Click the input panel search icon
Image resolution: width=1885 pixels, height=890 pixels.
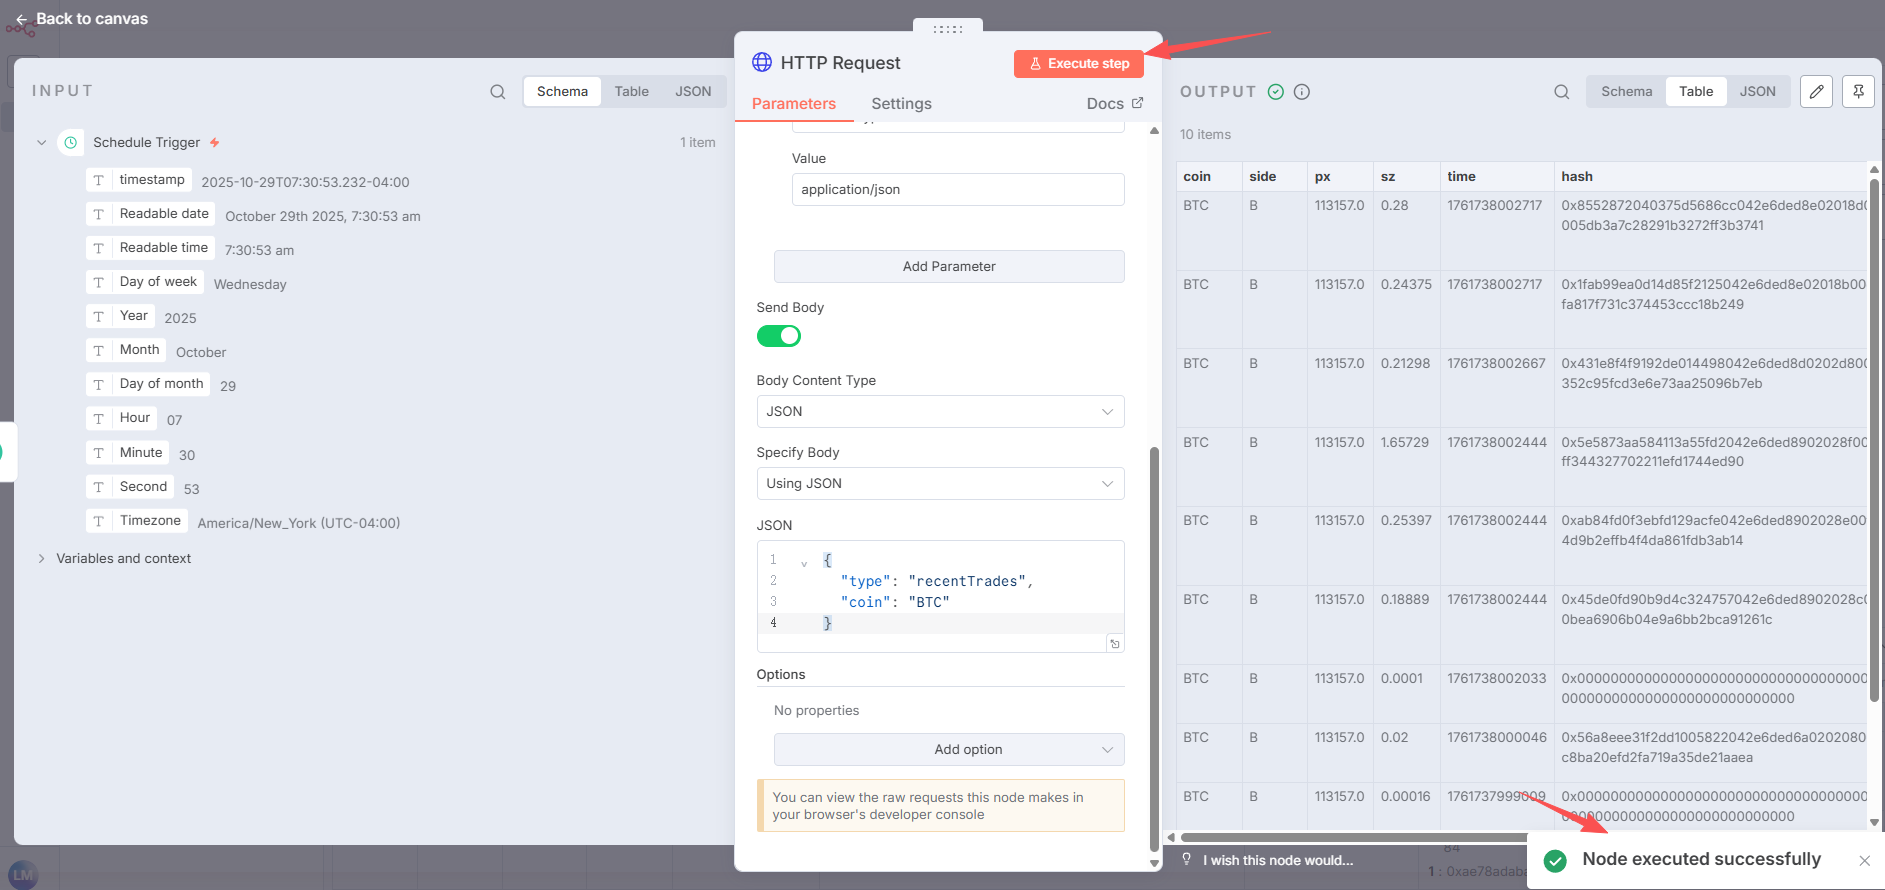tap(497, 92)
